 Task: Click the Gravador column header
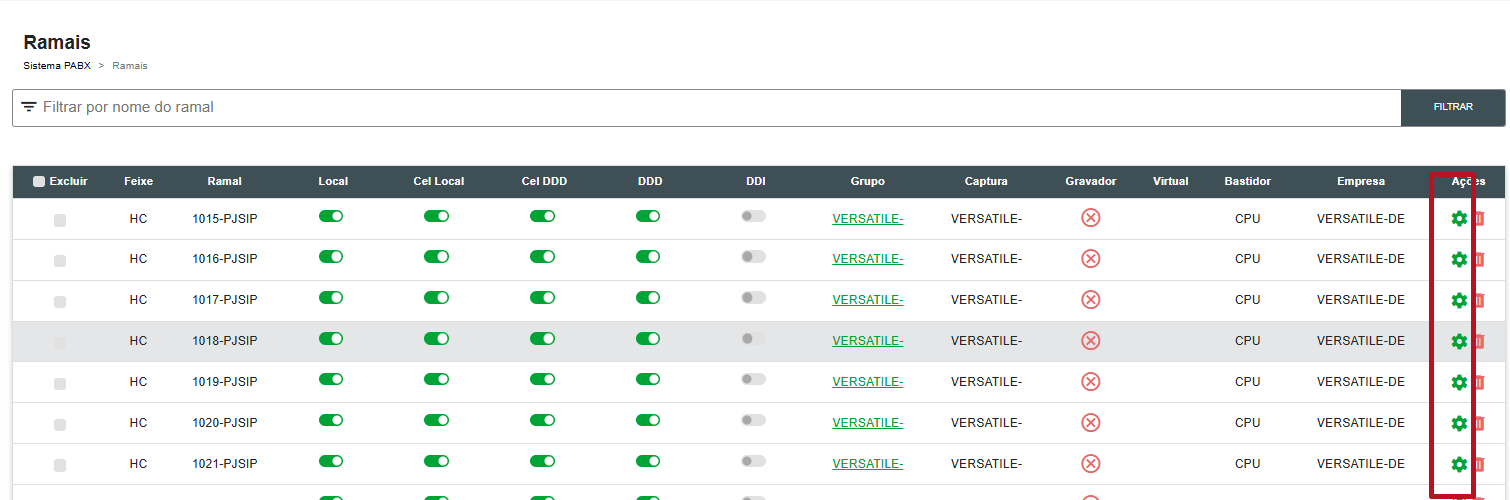(1091, 182)
